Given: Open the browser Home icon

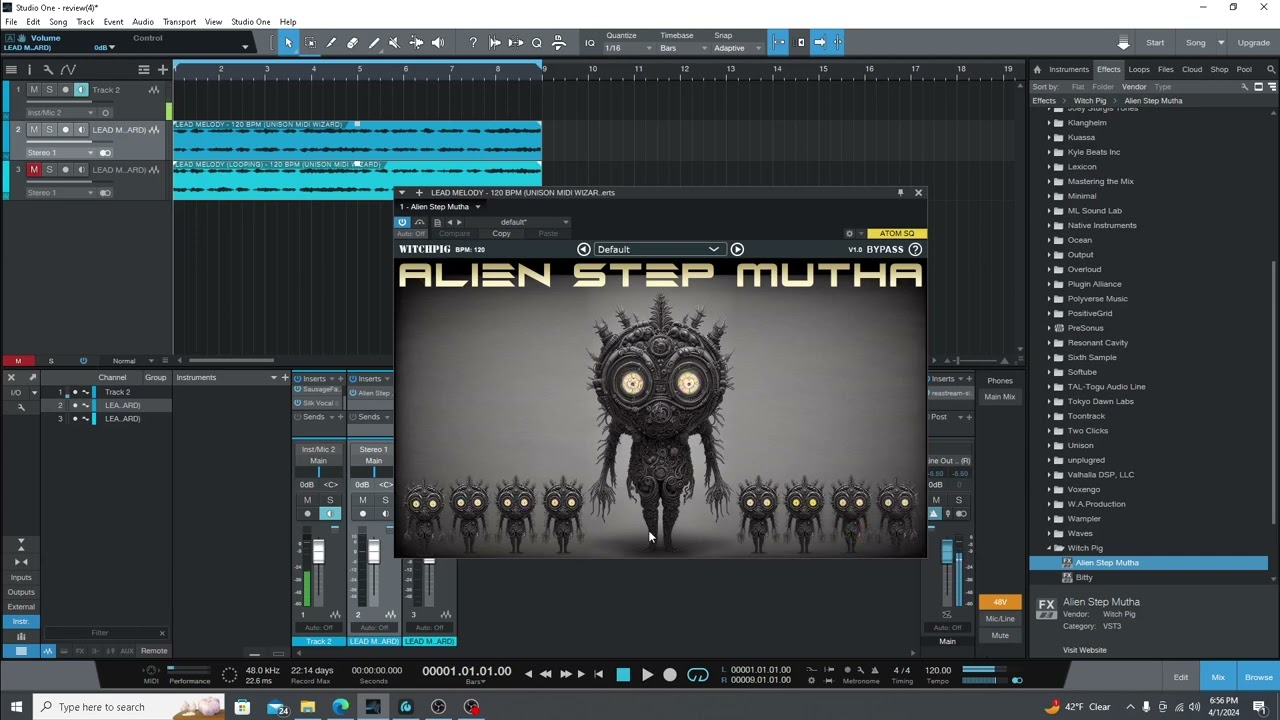Looking at the screenshot, I should point(1037,69).
